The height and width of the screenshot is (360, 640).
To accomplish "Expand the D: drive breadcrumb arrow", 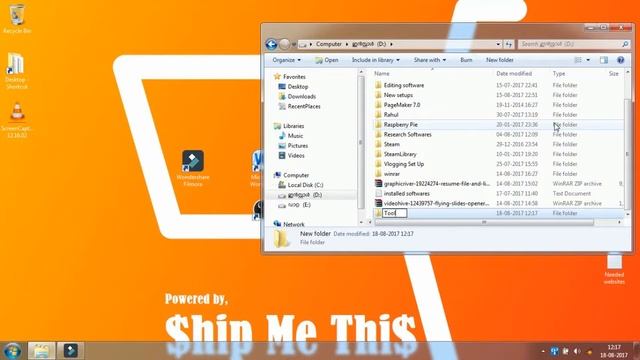I will click(391, 44).
